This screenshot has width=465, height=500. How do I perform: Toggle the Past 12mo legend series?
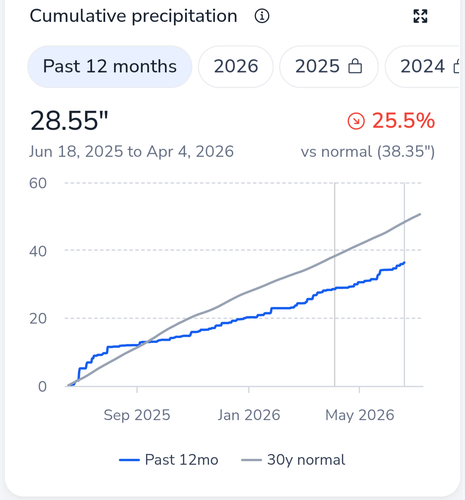(169, 460)
